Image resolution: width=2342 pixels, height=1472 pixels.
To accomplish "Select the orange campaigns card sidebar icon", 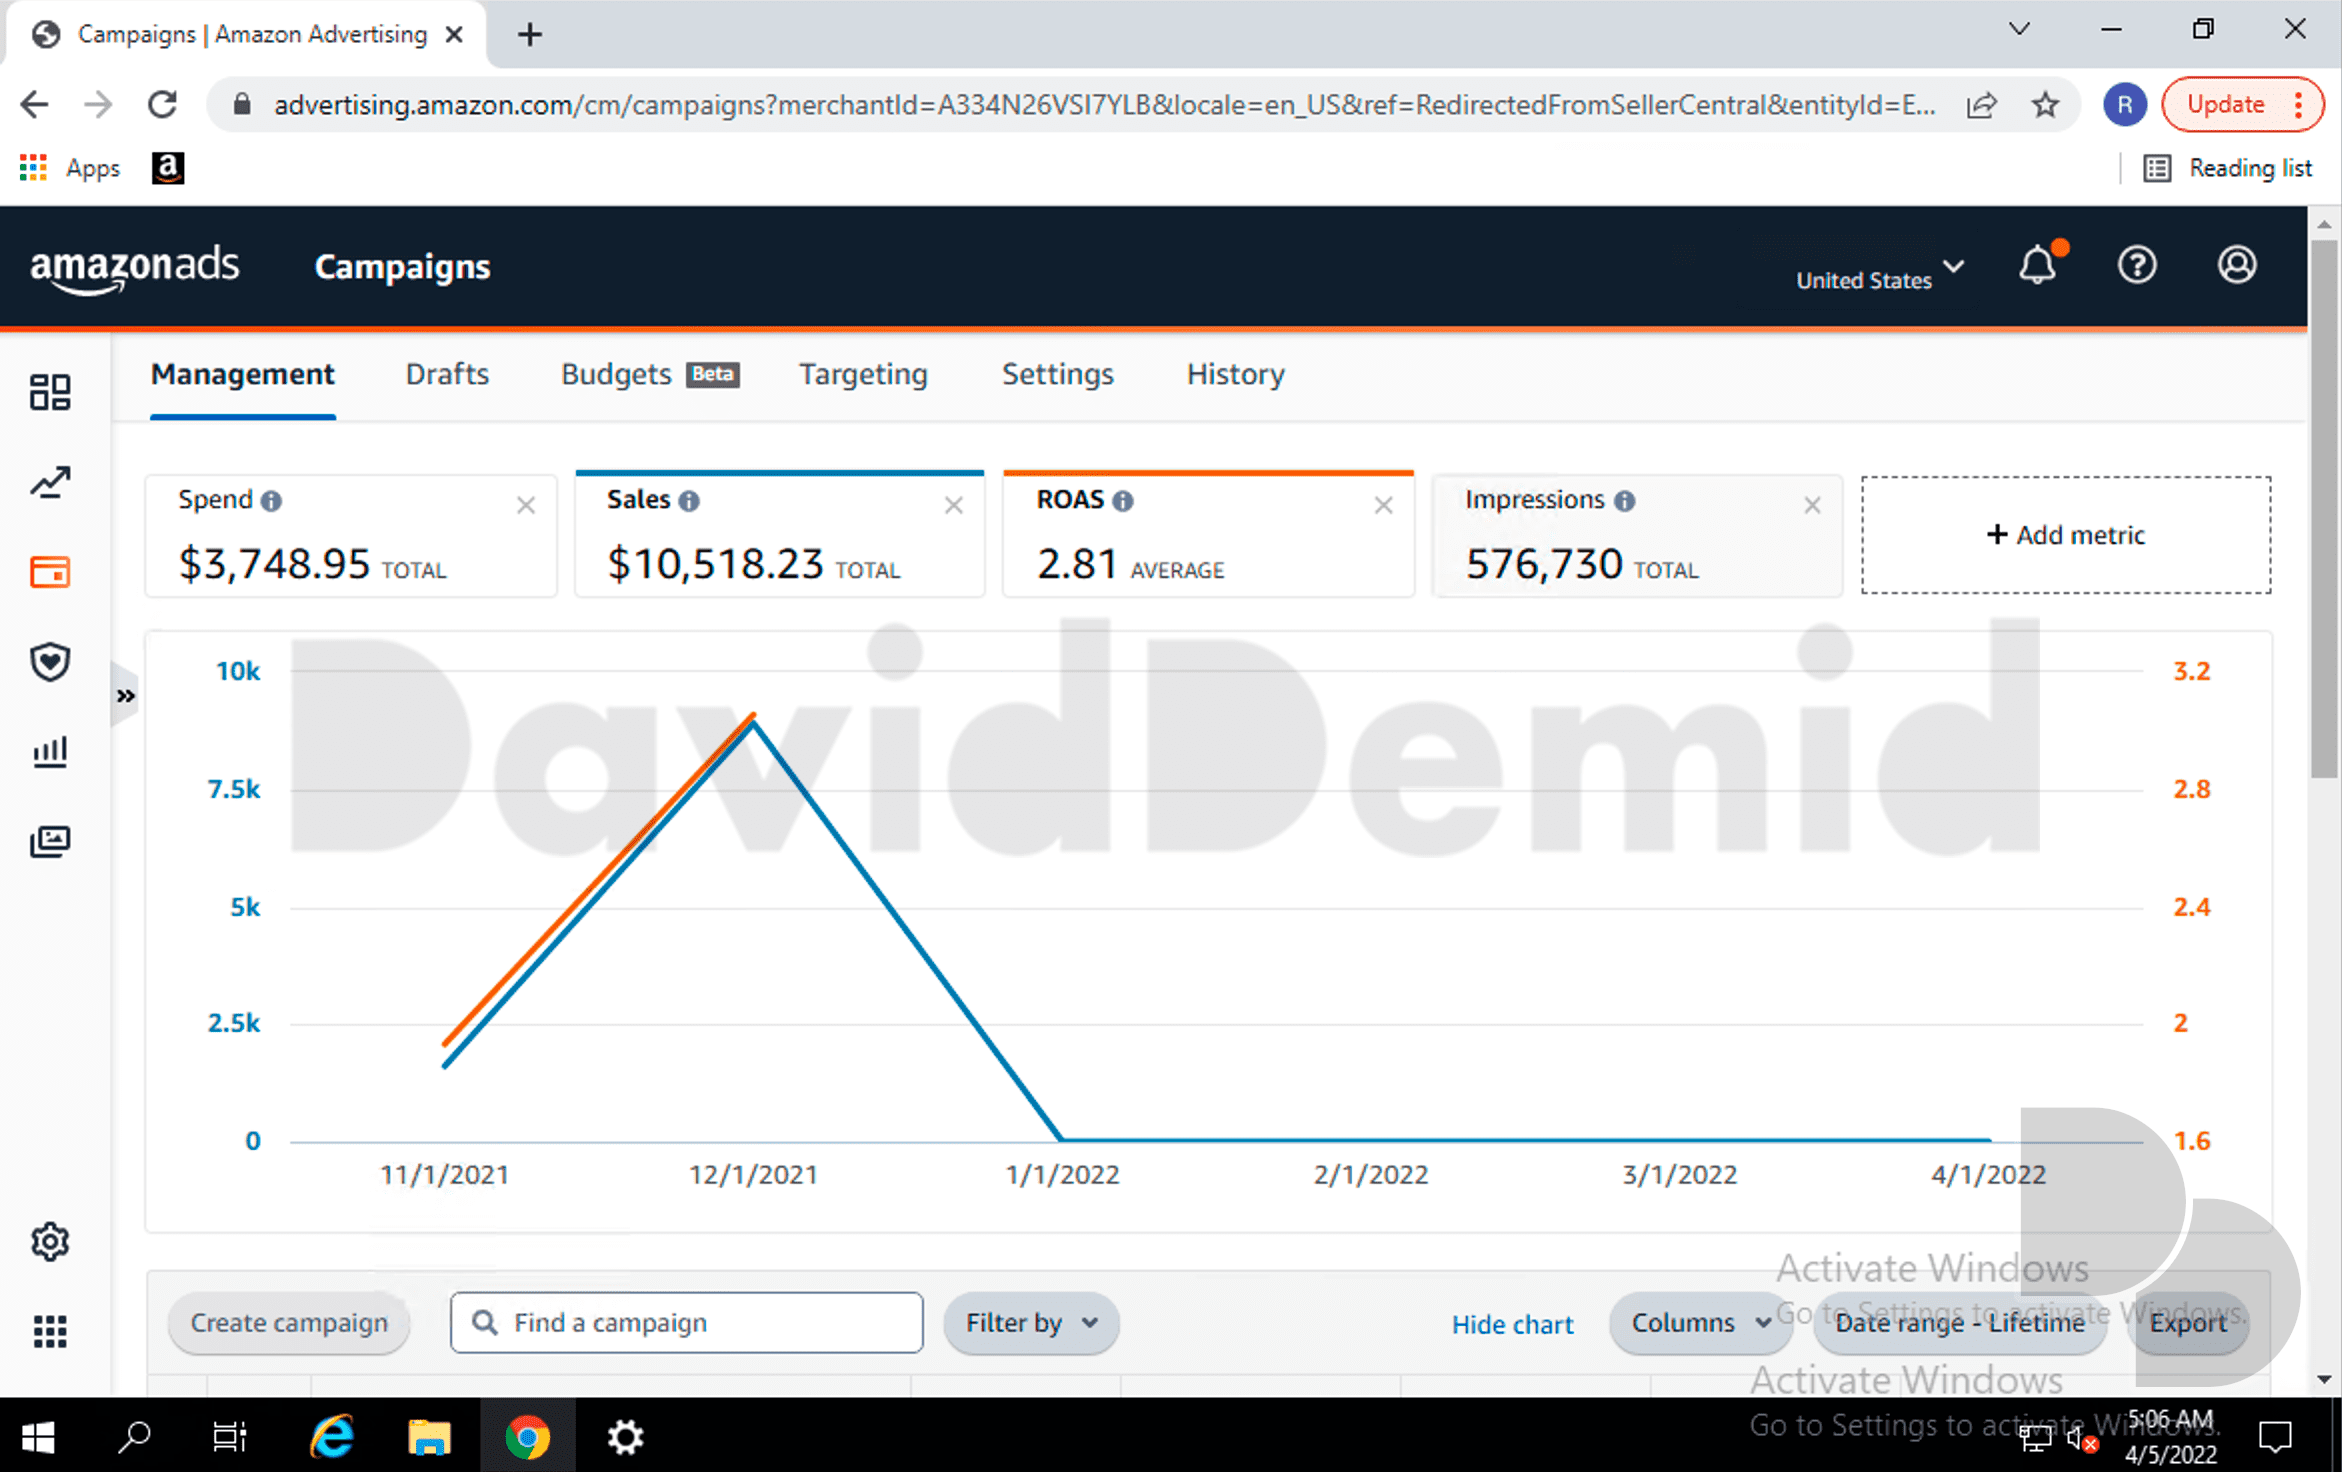I will pyautogui.click(x=50, y=572).
